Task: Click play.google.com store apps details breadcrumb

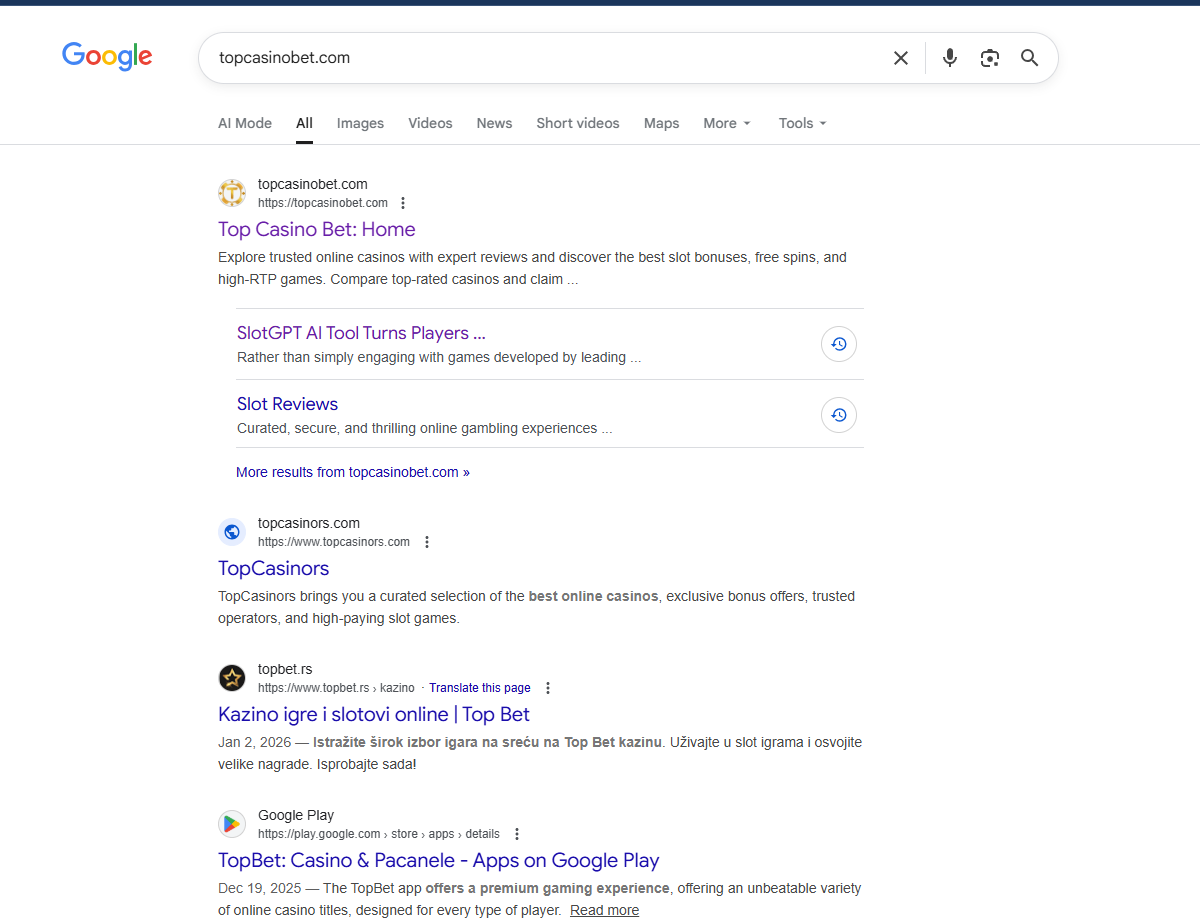Action: coord(379,834)
